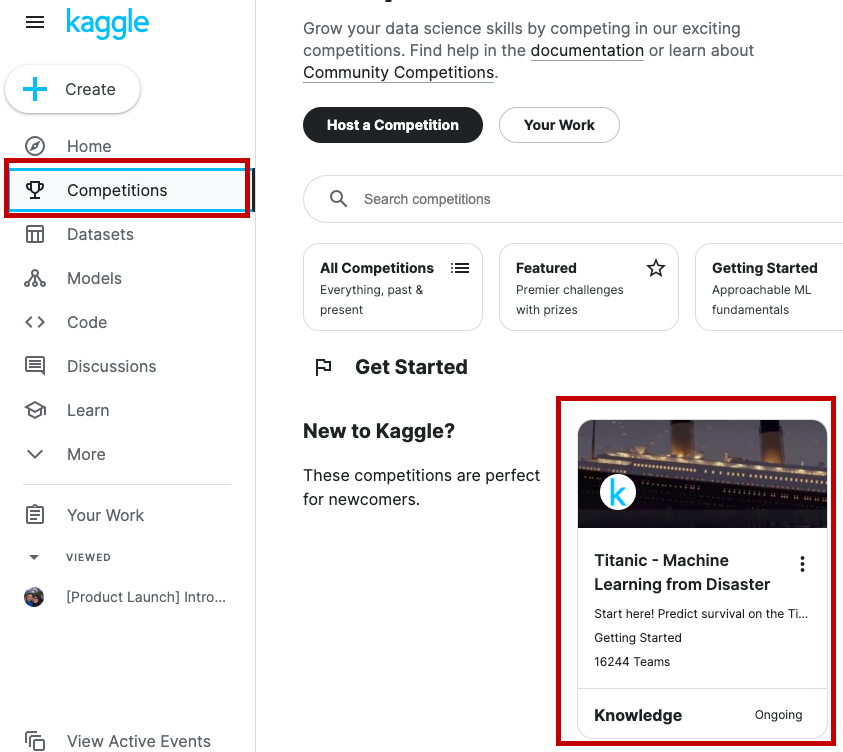Collapse the VIEWED section chevron
This screenshot has height=752, width=843.
33,557
